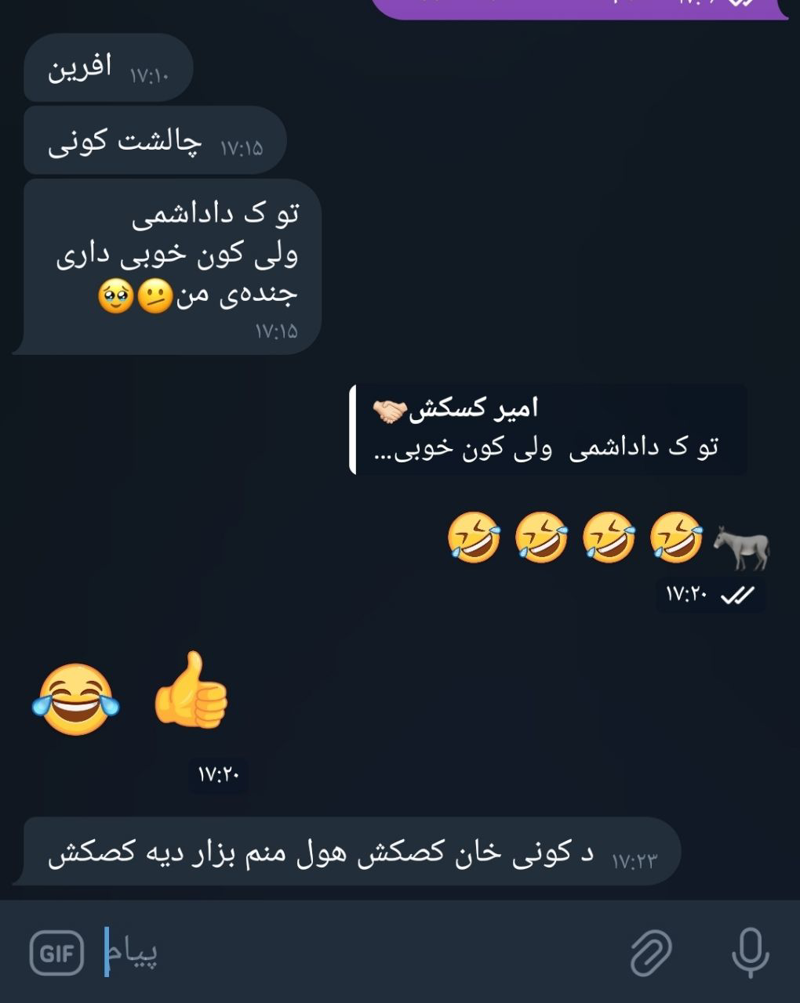Click the message input field 'پیام'
The image size is (800, 1003).
pos(358,952)
